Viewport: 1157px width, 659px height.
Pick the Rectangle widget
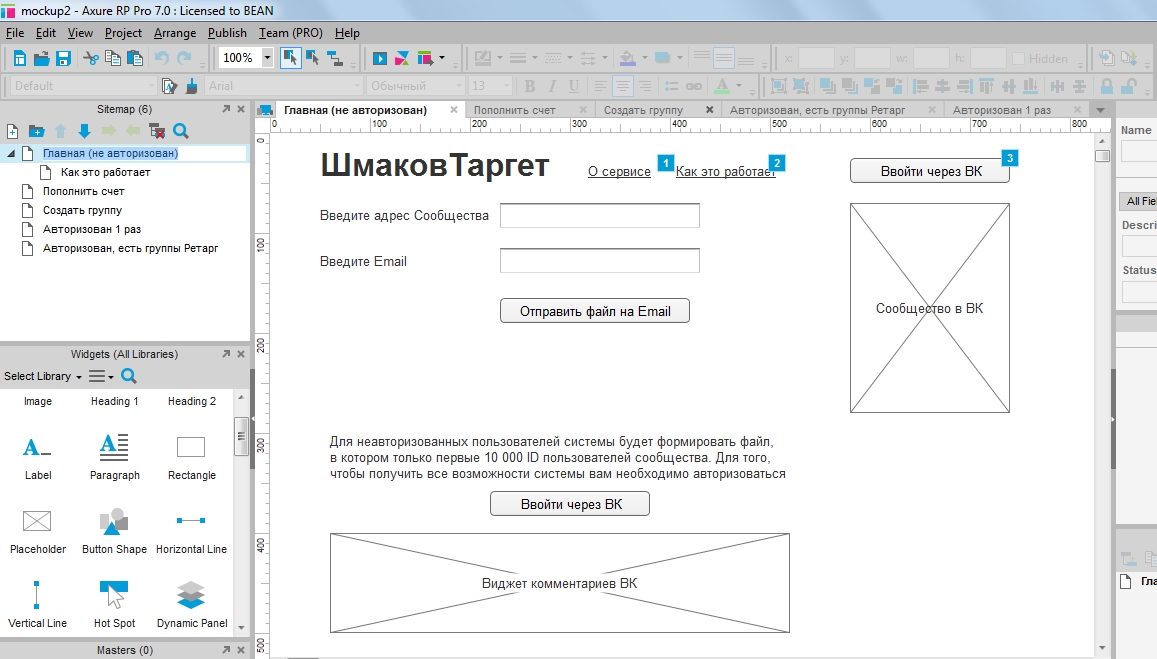coord(191,458)
